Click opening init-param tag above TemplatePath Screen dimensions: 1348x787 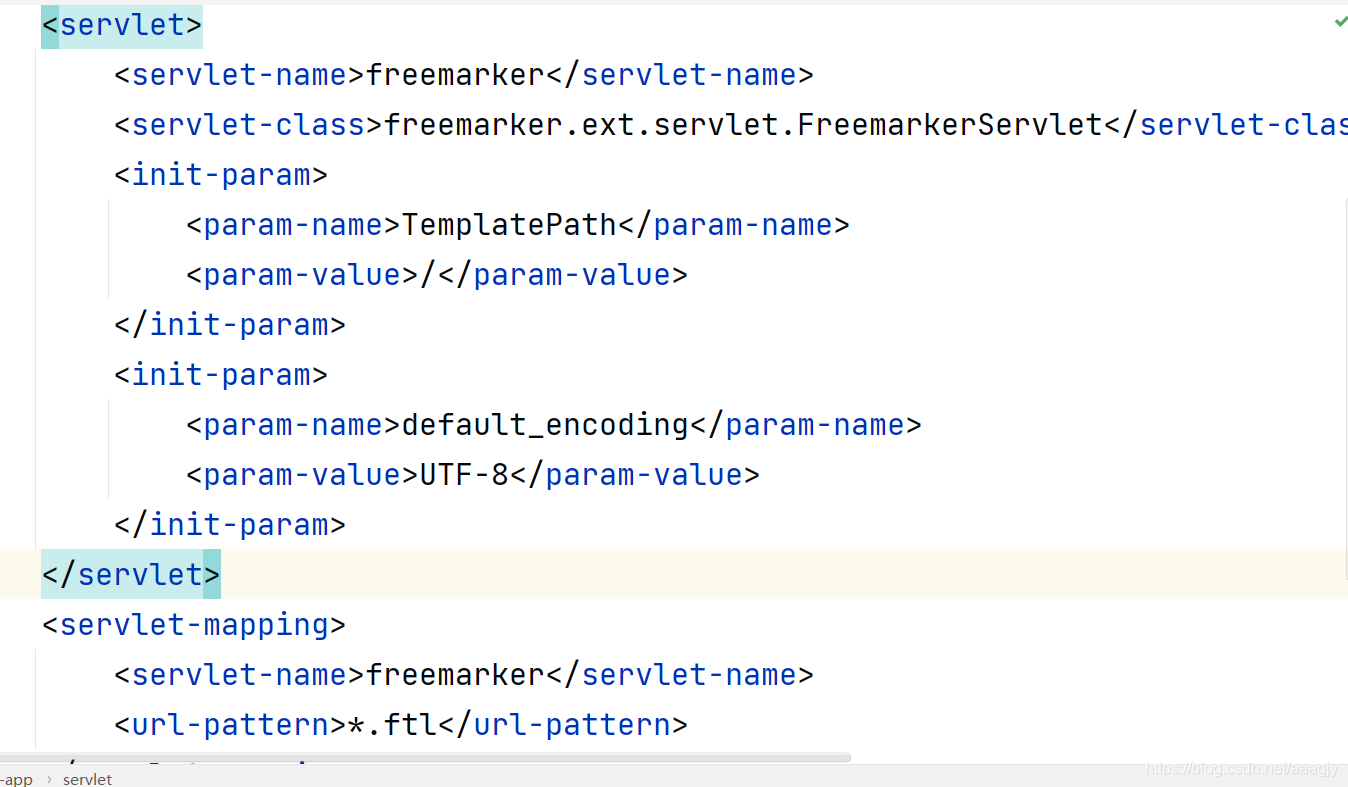(221, 175)
